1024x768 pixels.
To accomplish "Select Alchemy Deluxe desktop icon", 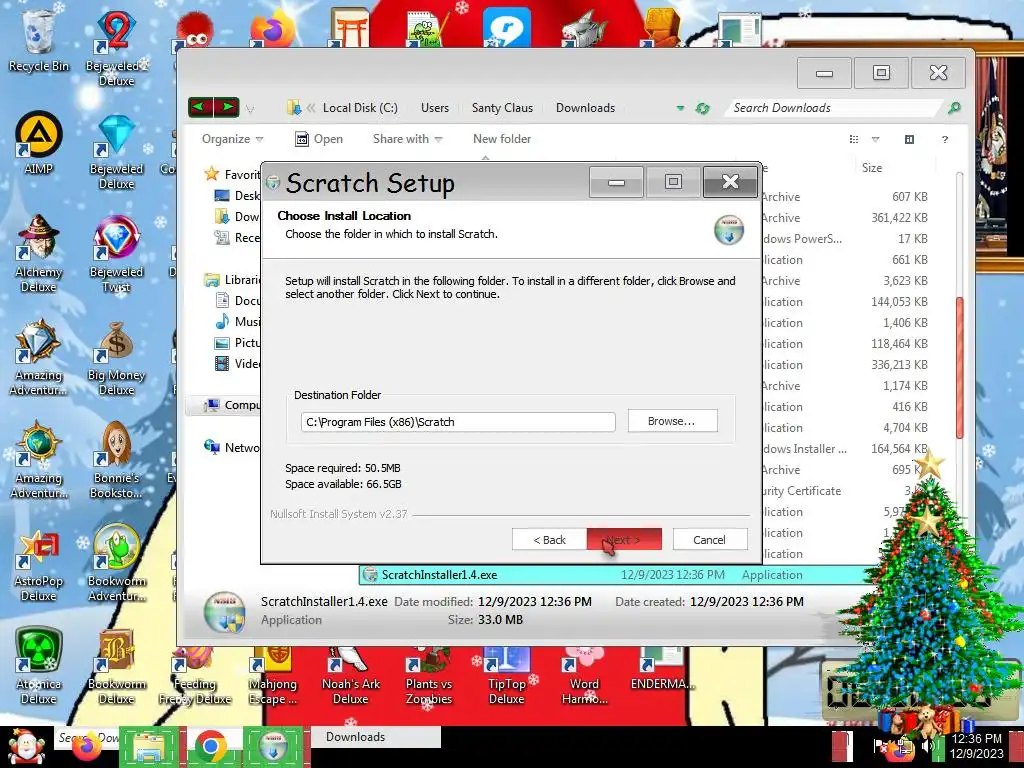I will click(x=39, y=253).
